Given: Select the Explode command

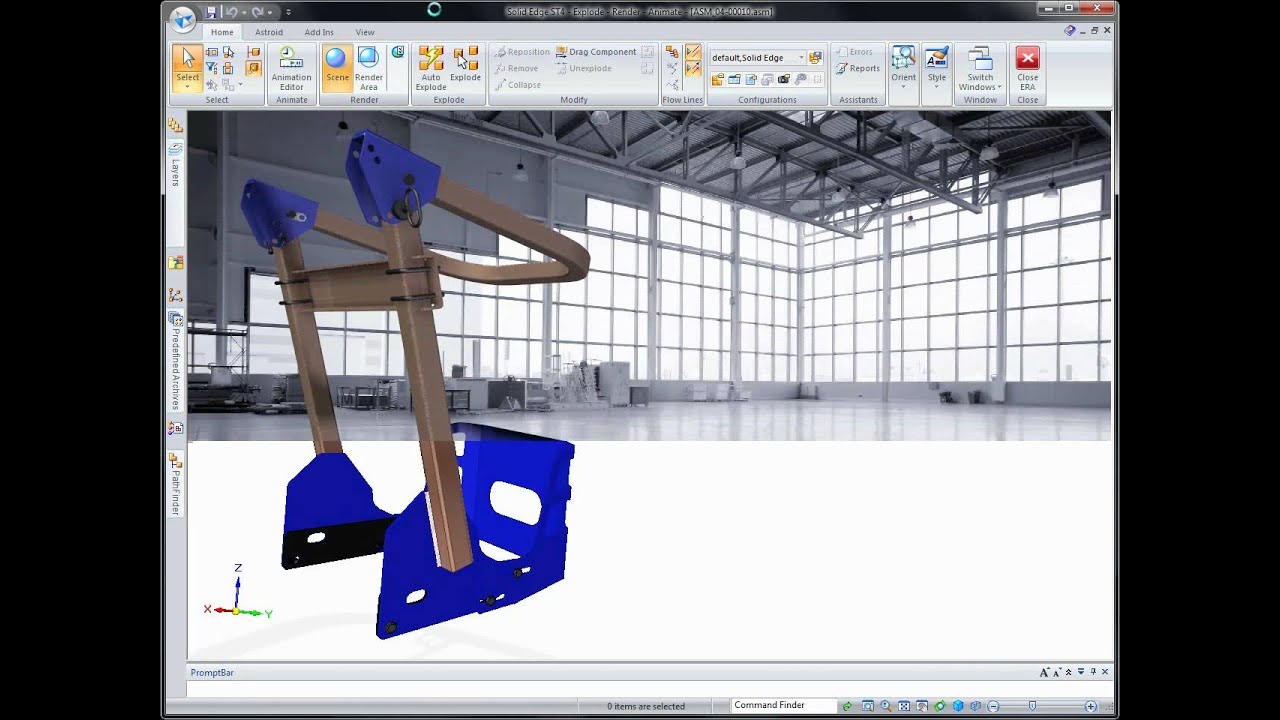Looking at the screenshot, I should click(465, 64).
